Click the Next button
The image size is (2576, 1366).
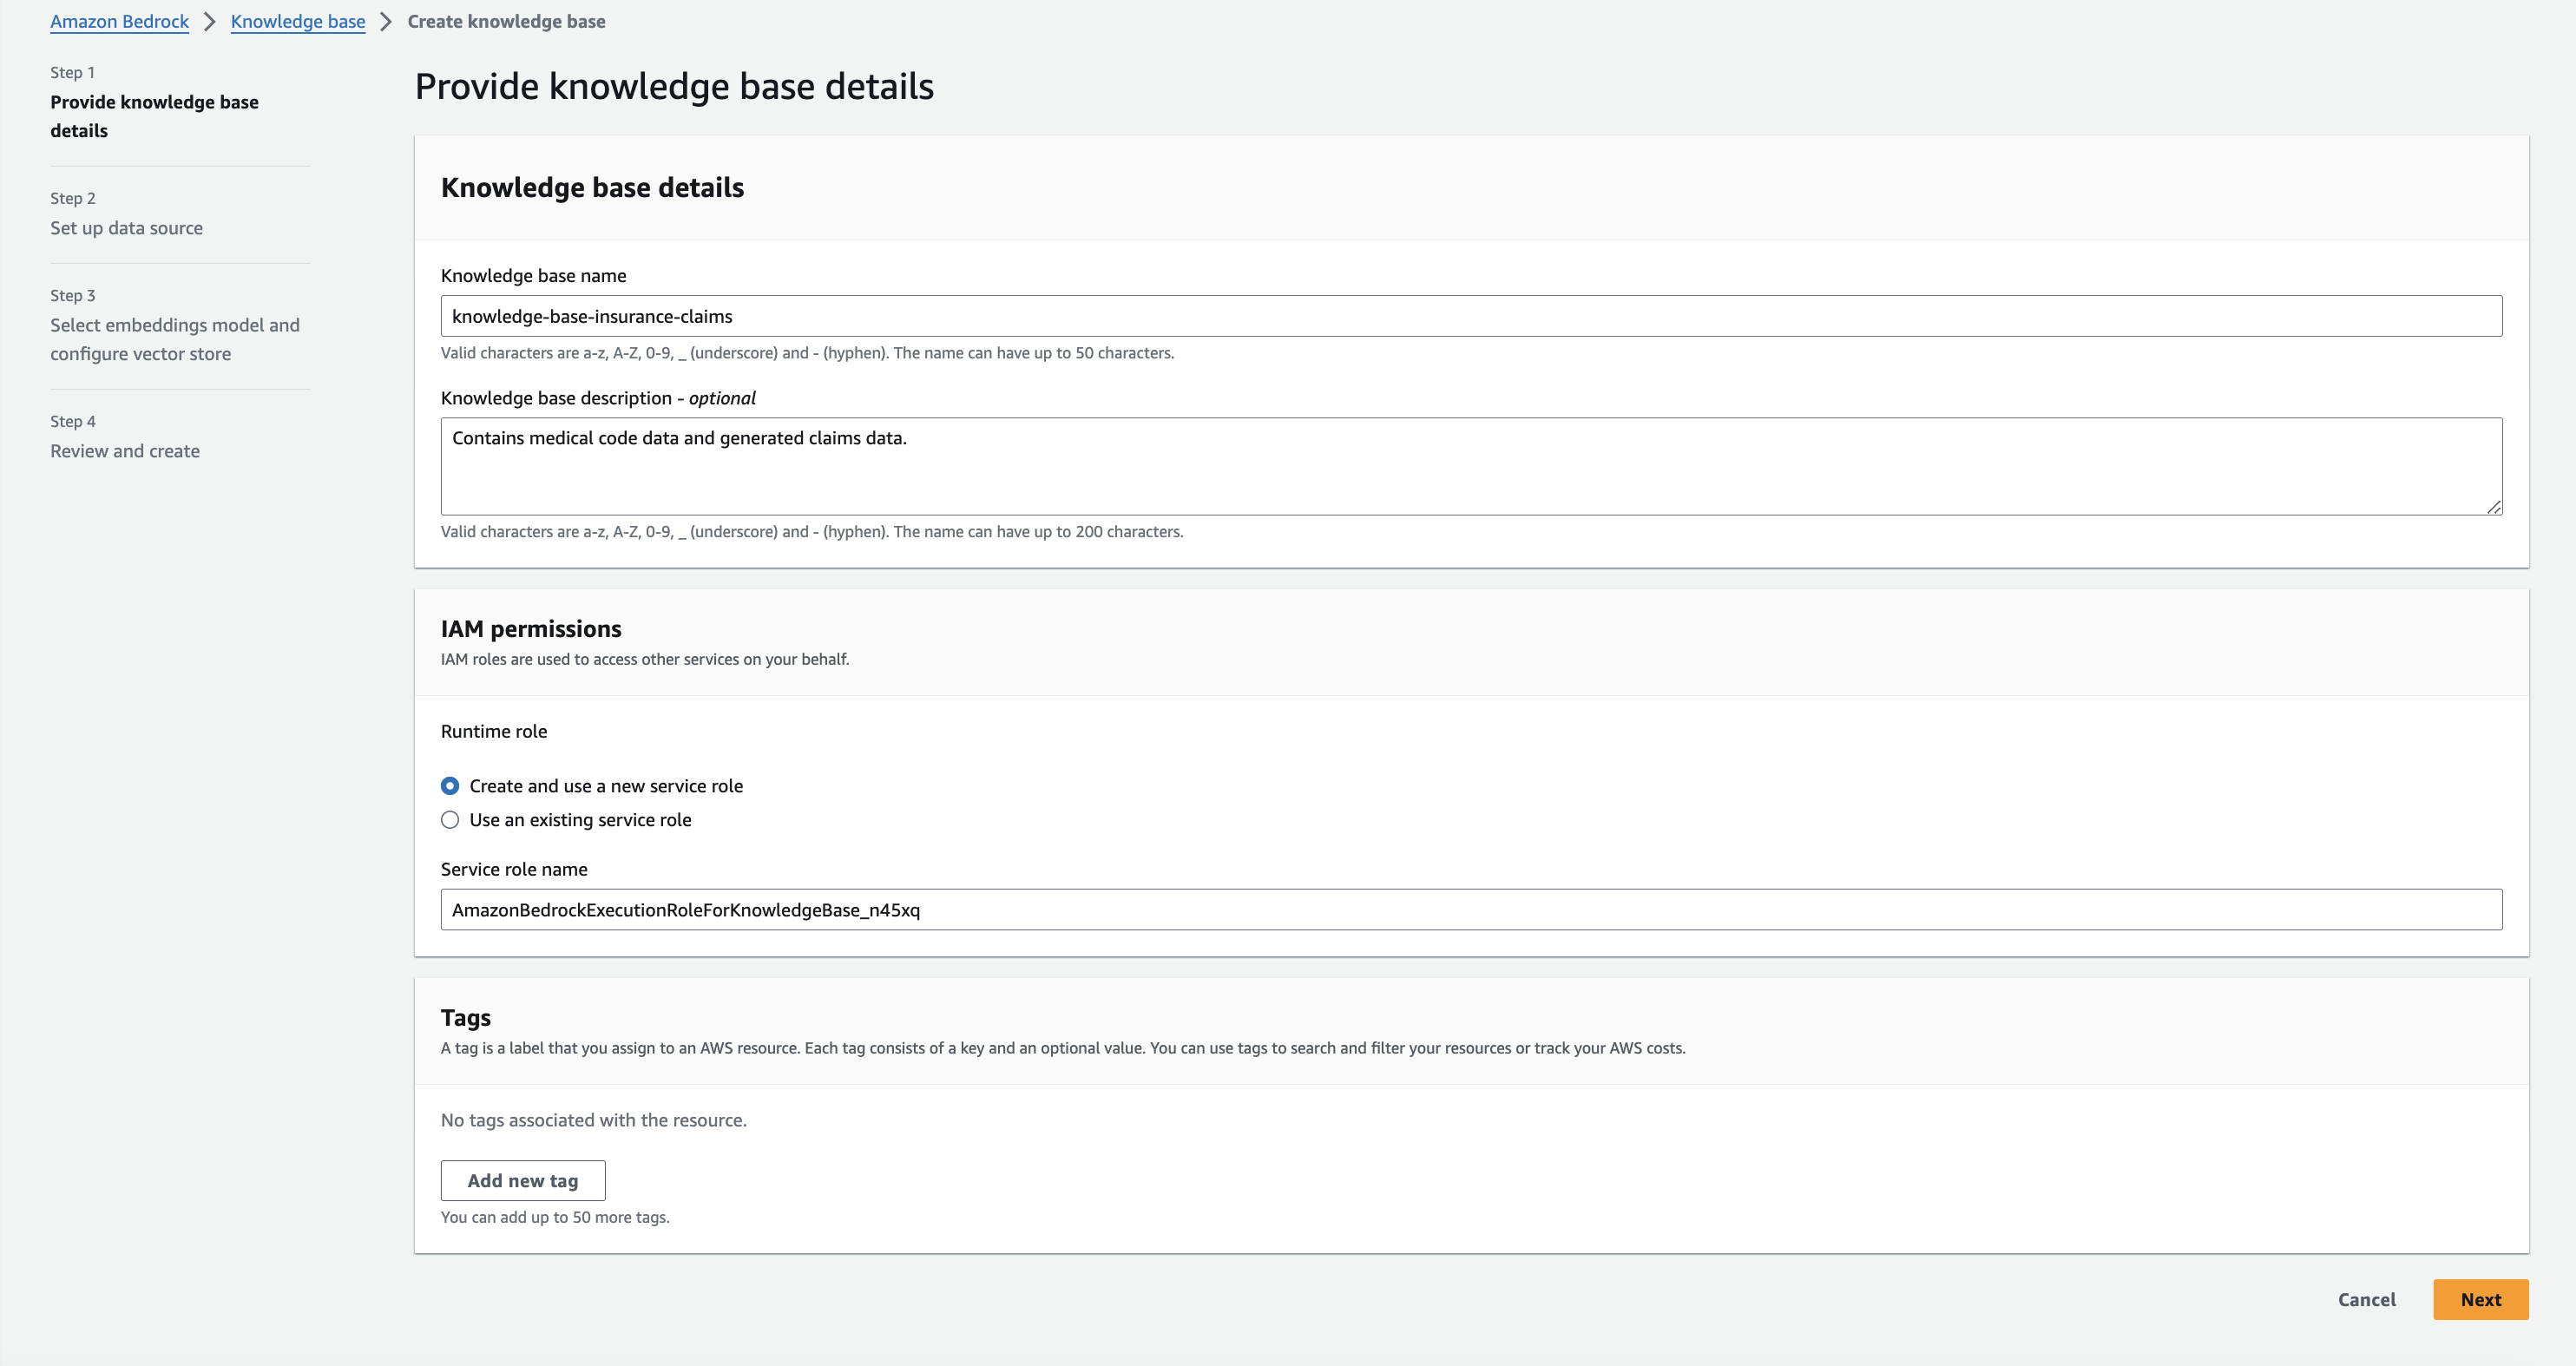(2480, 1299)
